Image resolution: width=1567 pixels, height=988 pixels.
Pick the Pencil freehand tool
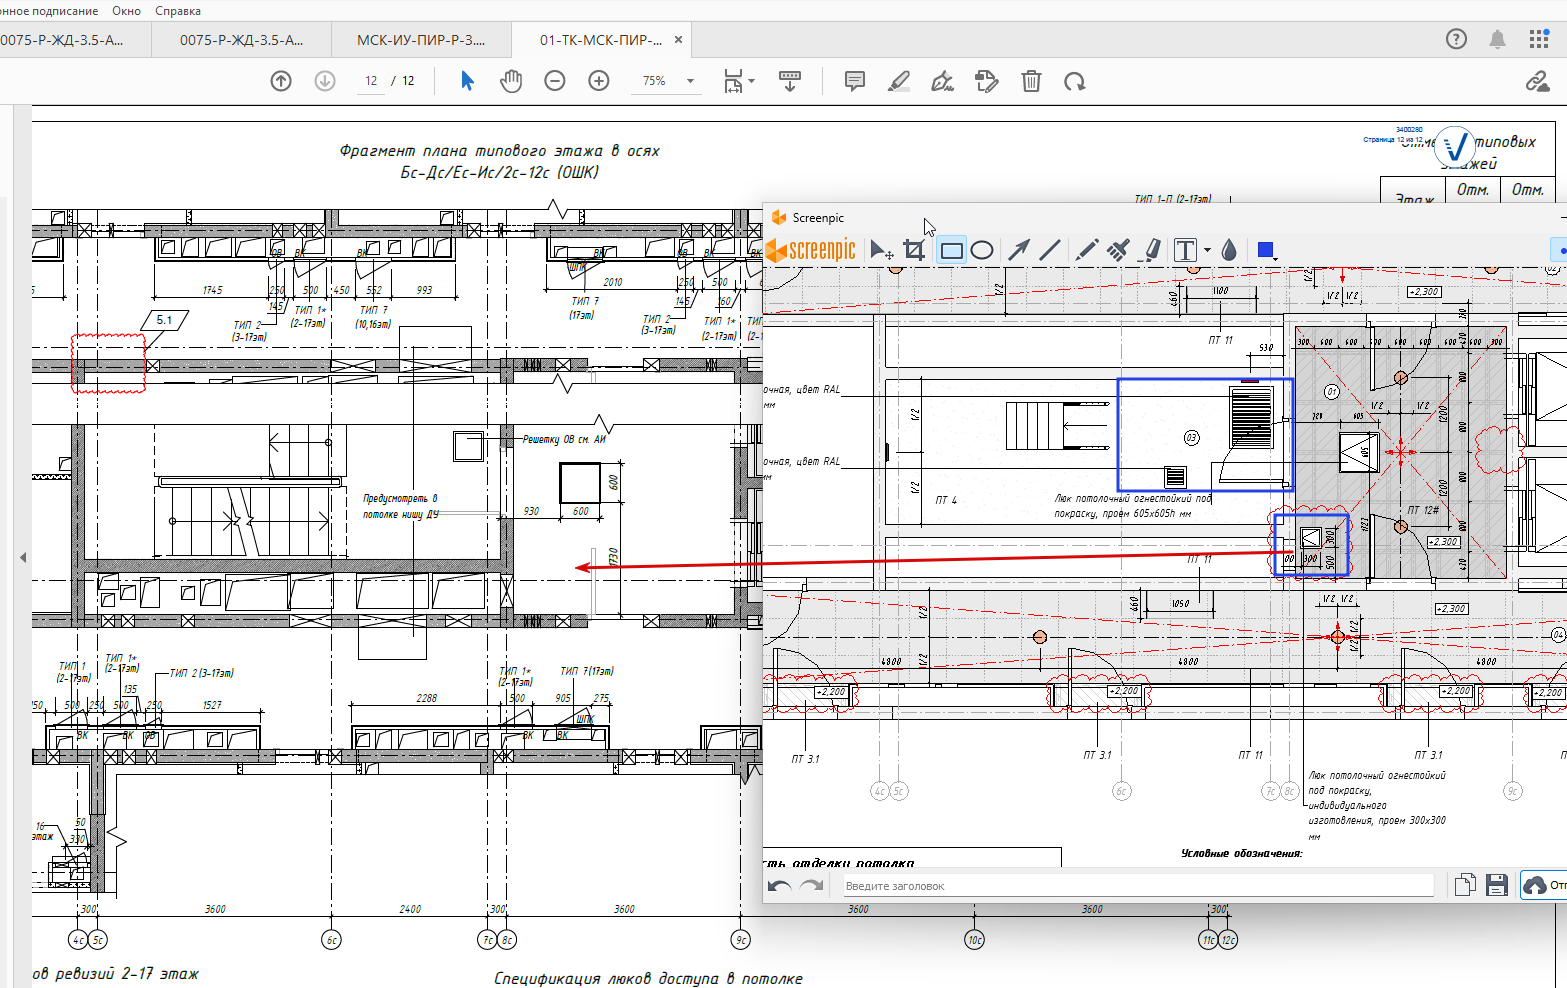tap(1087, 250)
